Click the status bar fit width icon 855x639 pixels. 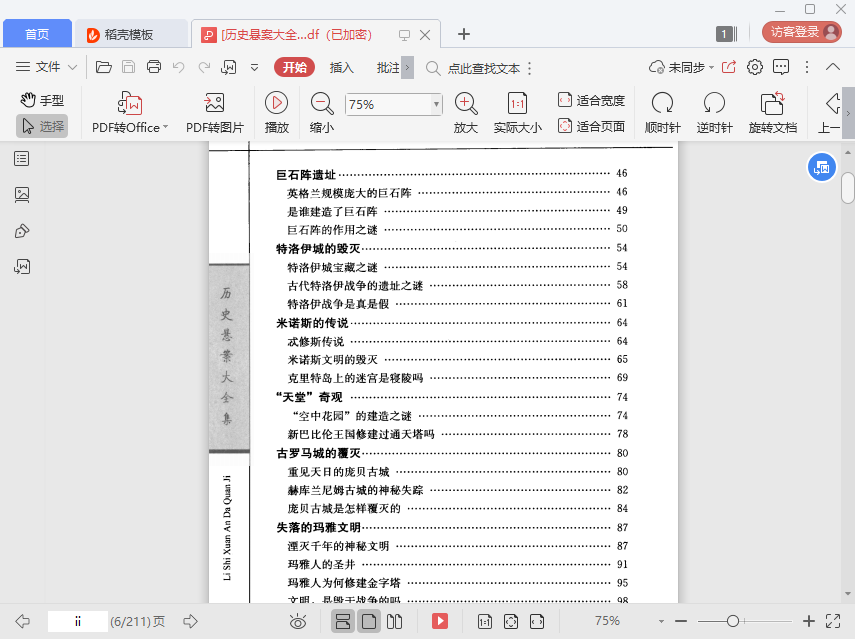click(537, 621)
